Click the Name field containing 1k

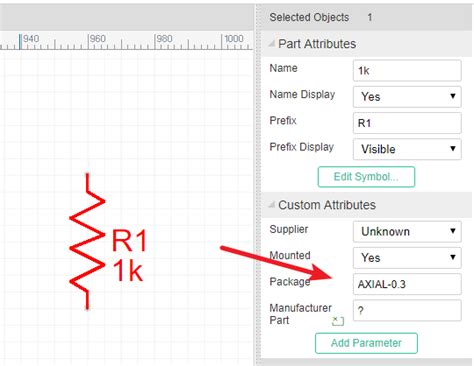pyautogui.click(x=407, y=70)
